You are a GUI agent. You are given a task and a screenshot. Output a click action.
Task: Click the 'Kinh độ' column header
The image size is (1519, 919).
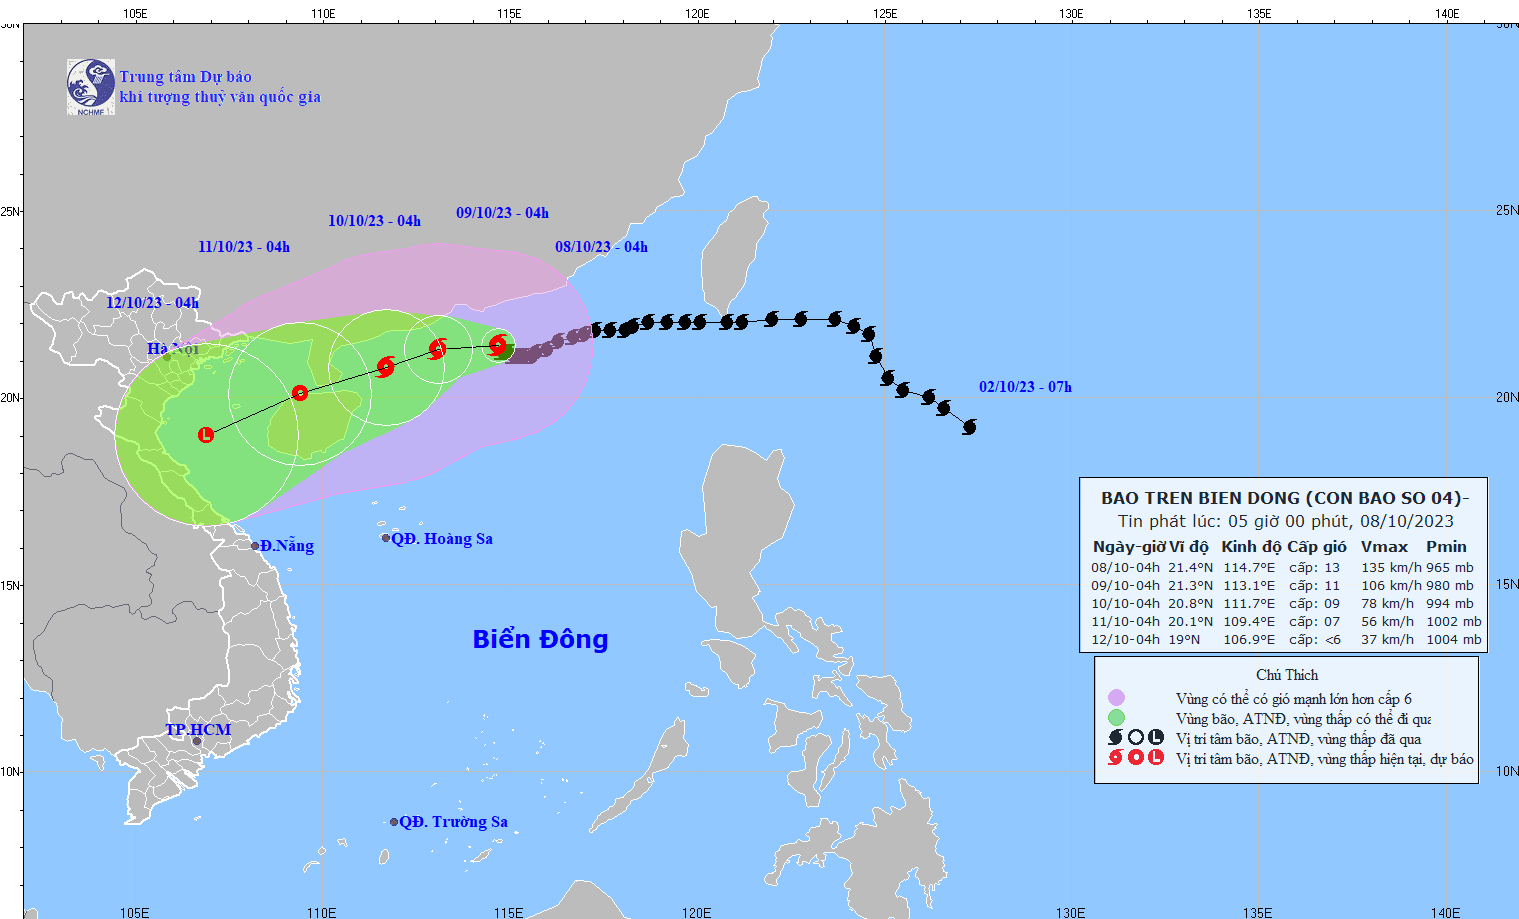[x=1251, y=547]
